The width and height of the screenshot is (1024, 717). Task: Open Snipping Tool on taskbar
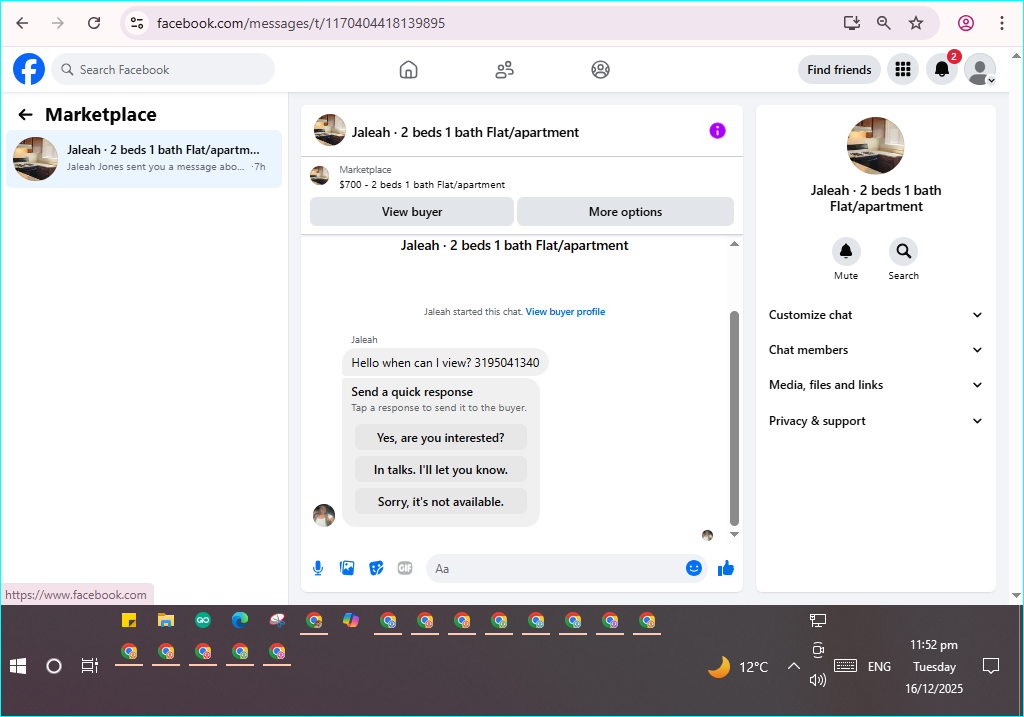point(277,620)
